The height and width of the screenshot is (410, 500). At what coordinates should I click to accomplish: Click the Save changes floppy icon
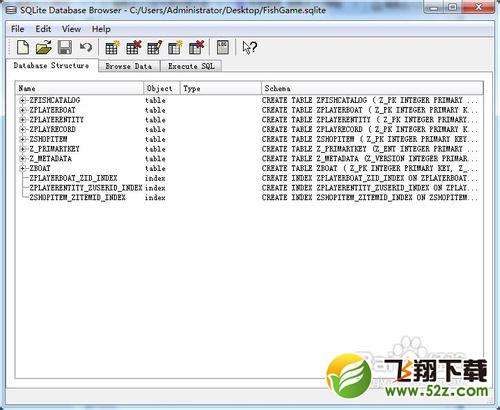(x=65, y=47)
